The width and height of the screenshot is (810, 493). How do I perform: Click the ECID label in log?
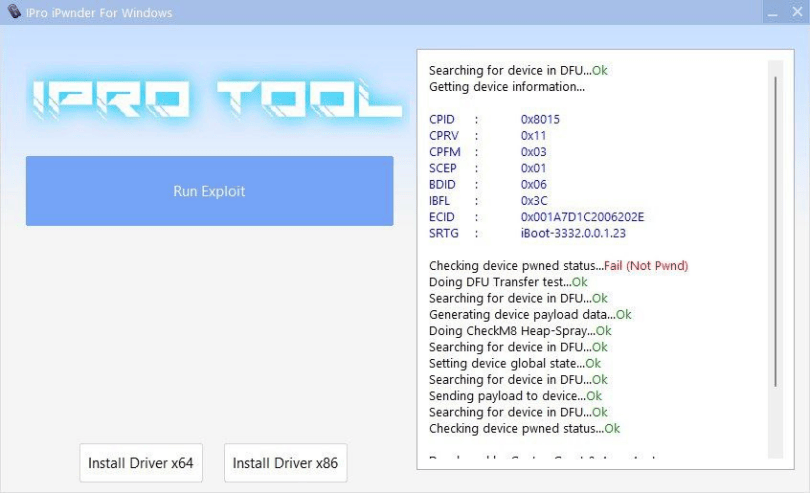(442, 217)
